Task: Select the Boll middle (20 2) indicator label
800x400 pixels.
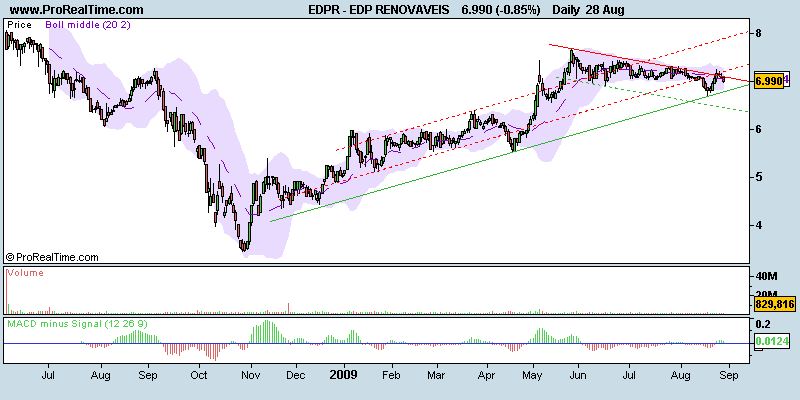Action: (88, 24)
